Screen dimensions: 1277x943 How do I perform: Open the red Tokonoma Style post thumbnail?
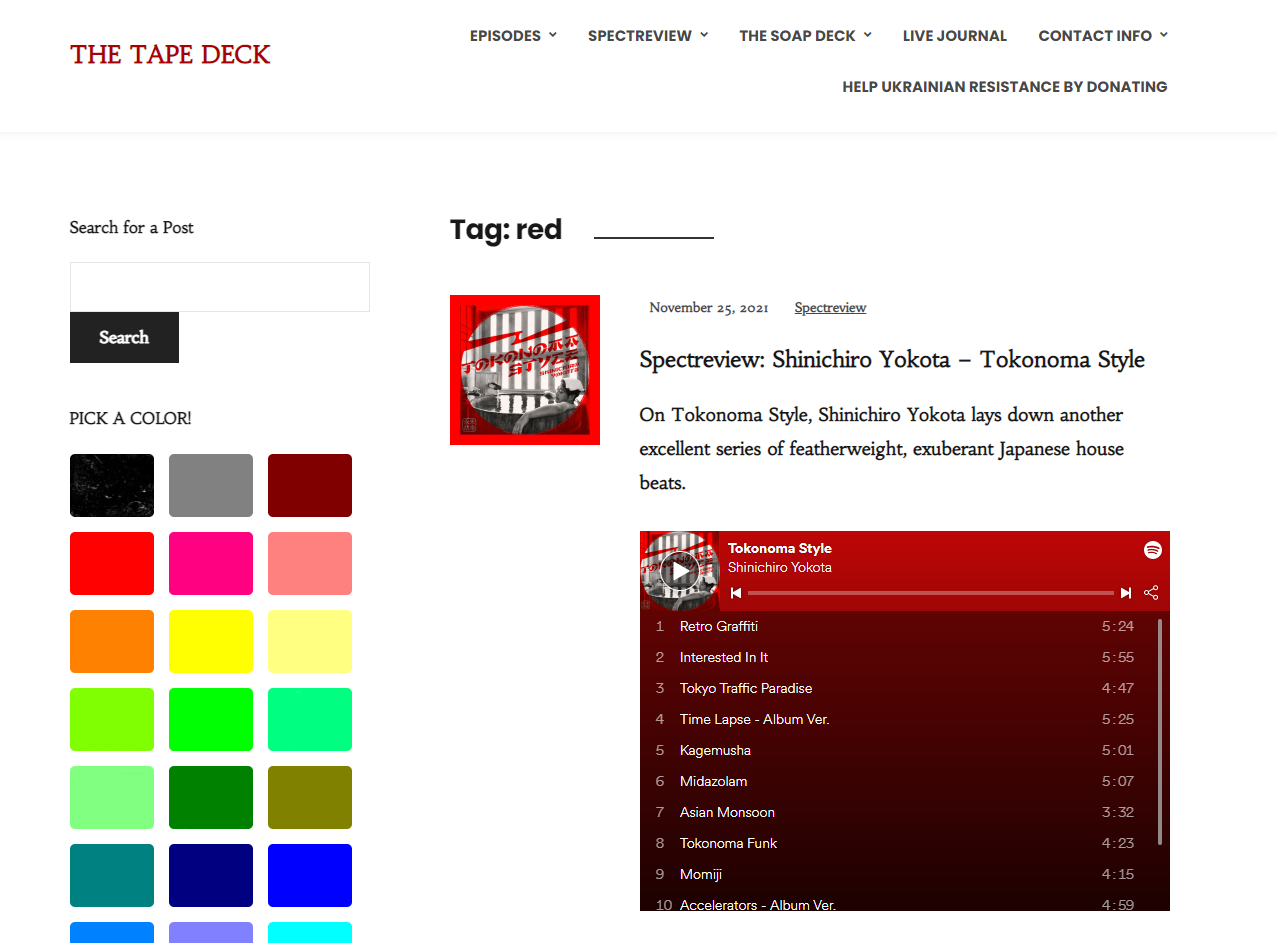tap(525, 370)
